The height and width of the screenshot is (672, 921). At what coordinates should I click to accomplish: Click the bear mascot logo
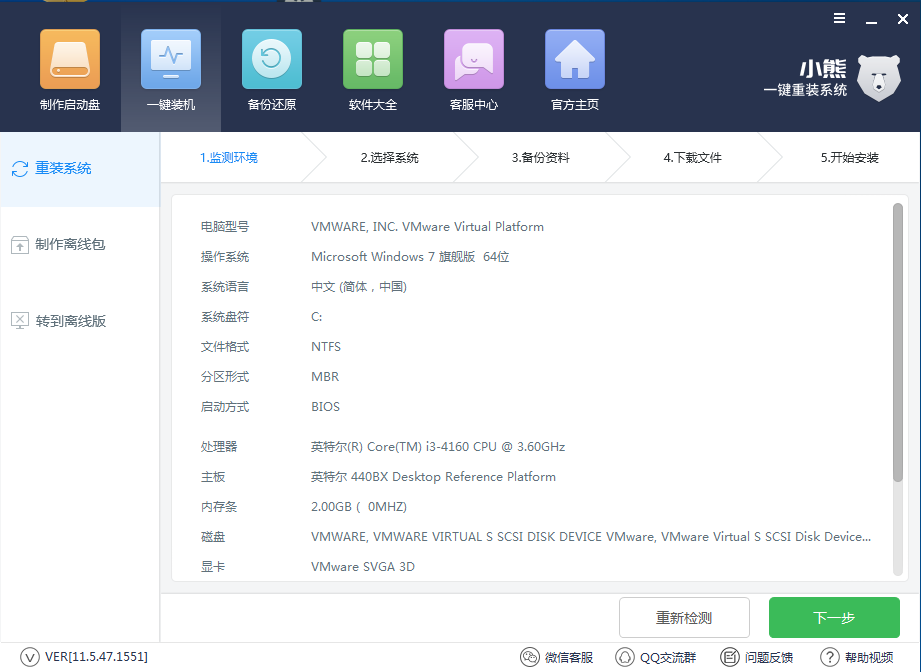(878, 78)
